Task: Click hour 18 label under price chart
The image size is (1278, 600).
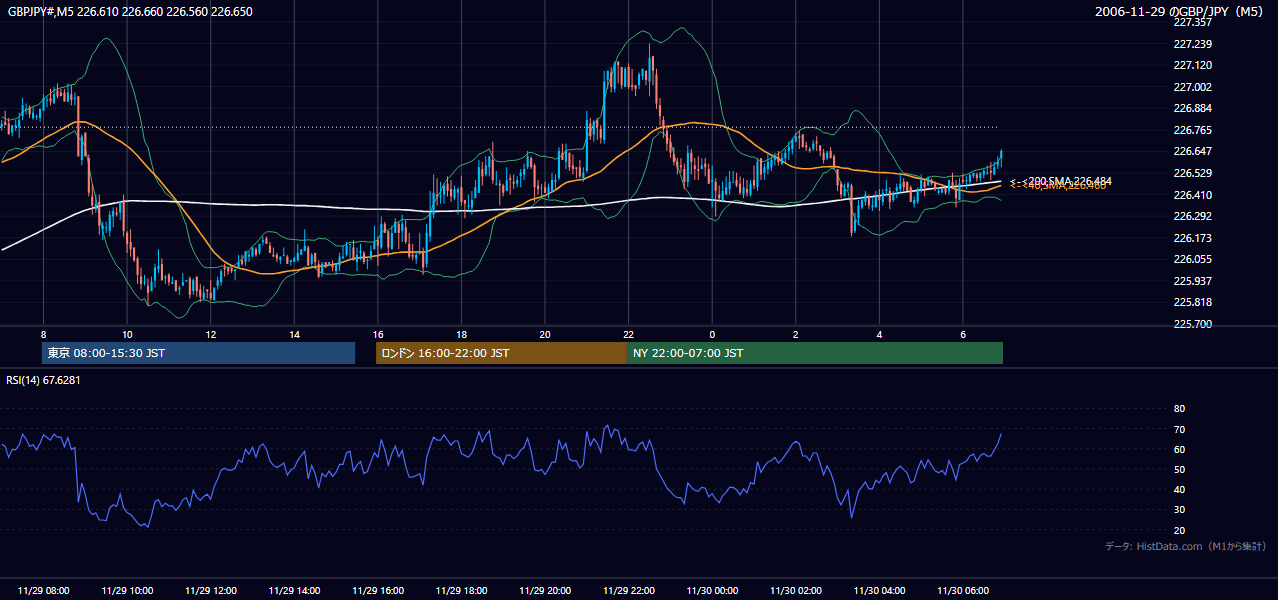Action: (461, 333)
